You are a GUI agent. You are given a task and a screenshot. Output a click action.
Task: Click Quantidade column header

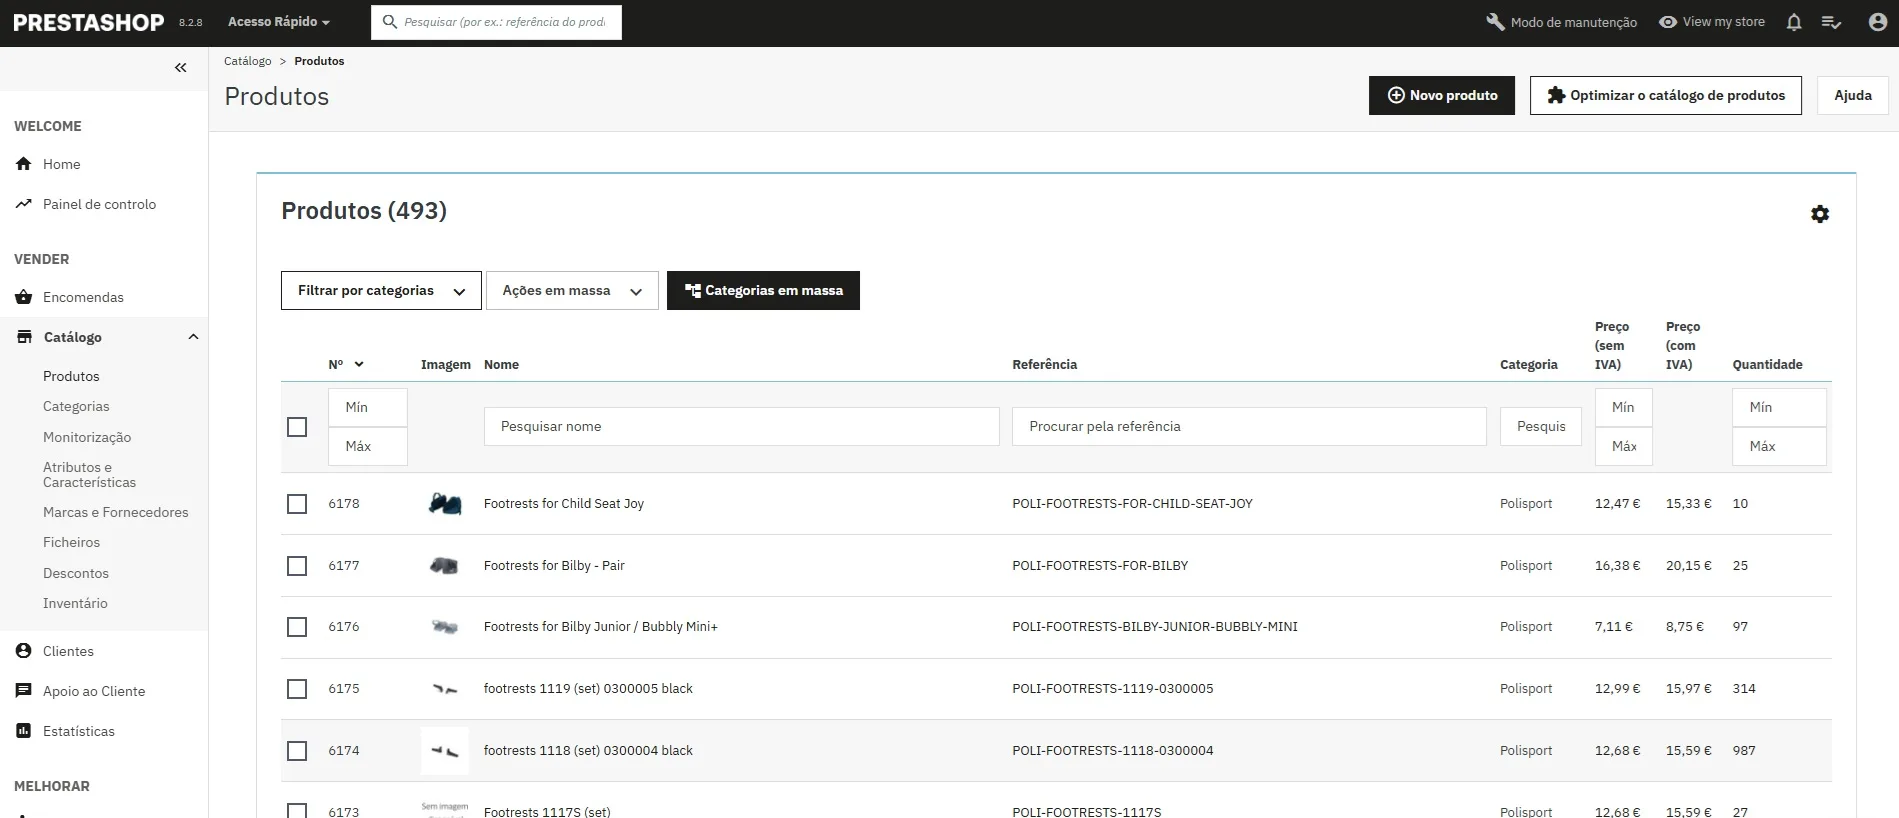(x=1768, y=365)
